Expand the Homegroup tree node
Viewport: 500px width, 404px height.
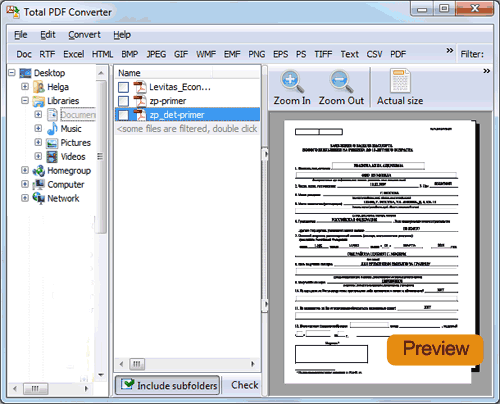25,170
